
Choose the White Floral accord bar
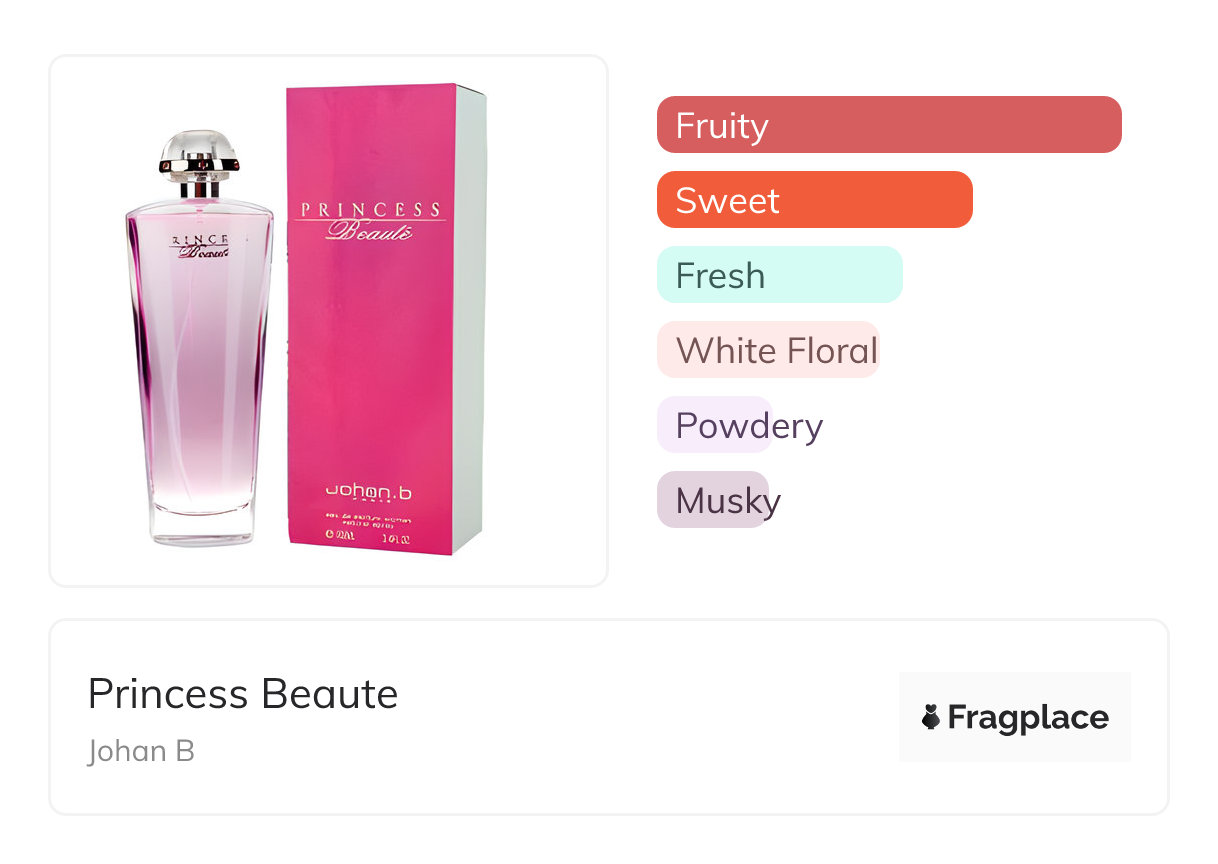[767, 350]
